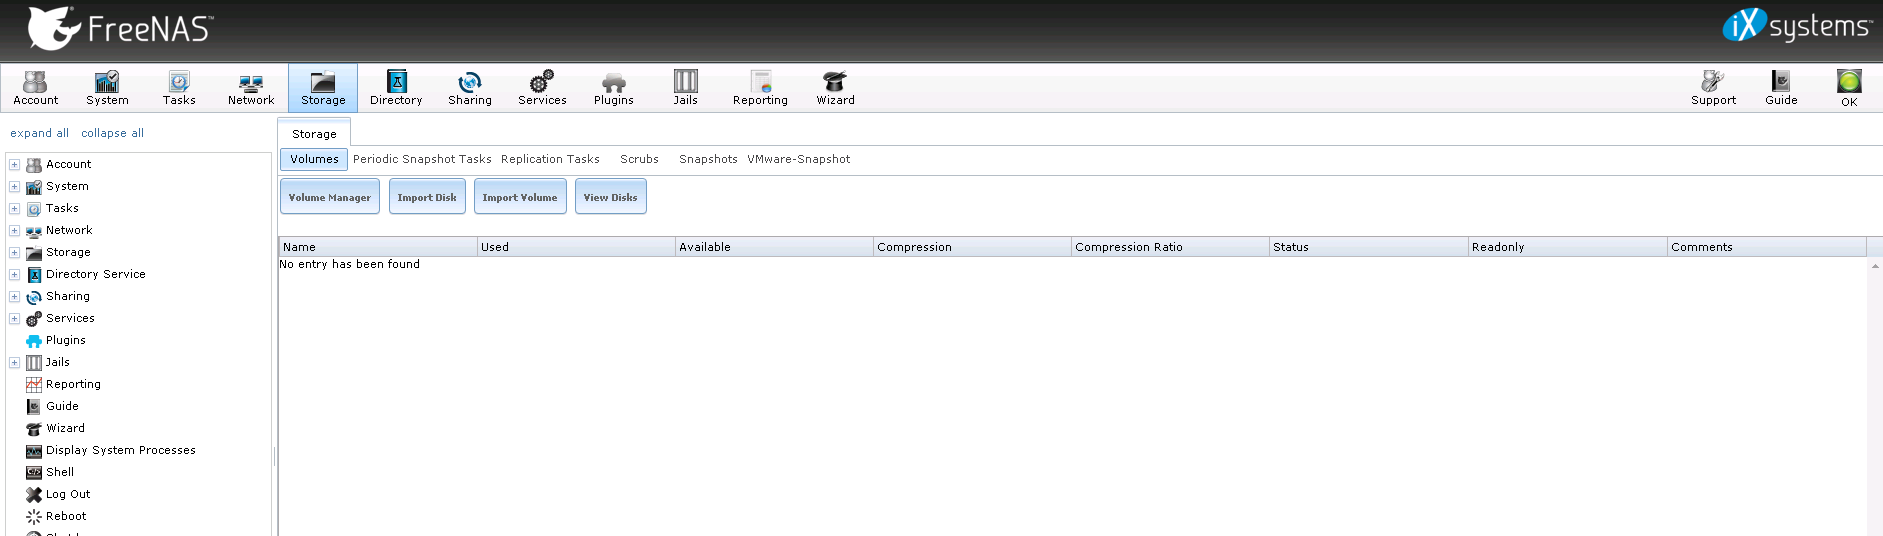The height and width of the screenshot is (536, 1883).
Task: Click the Import Disk button
Action: [427, 197]
